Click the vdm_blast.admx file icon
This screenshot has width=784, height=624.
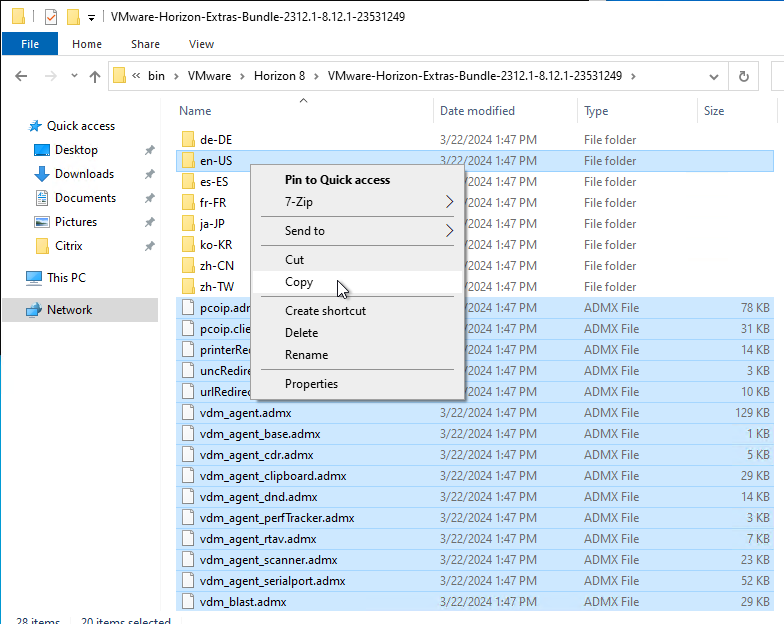coord(188,602)
